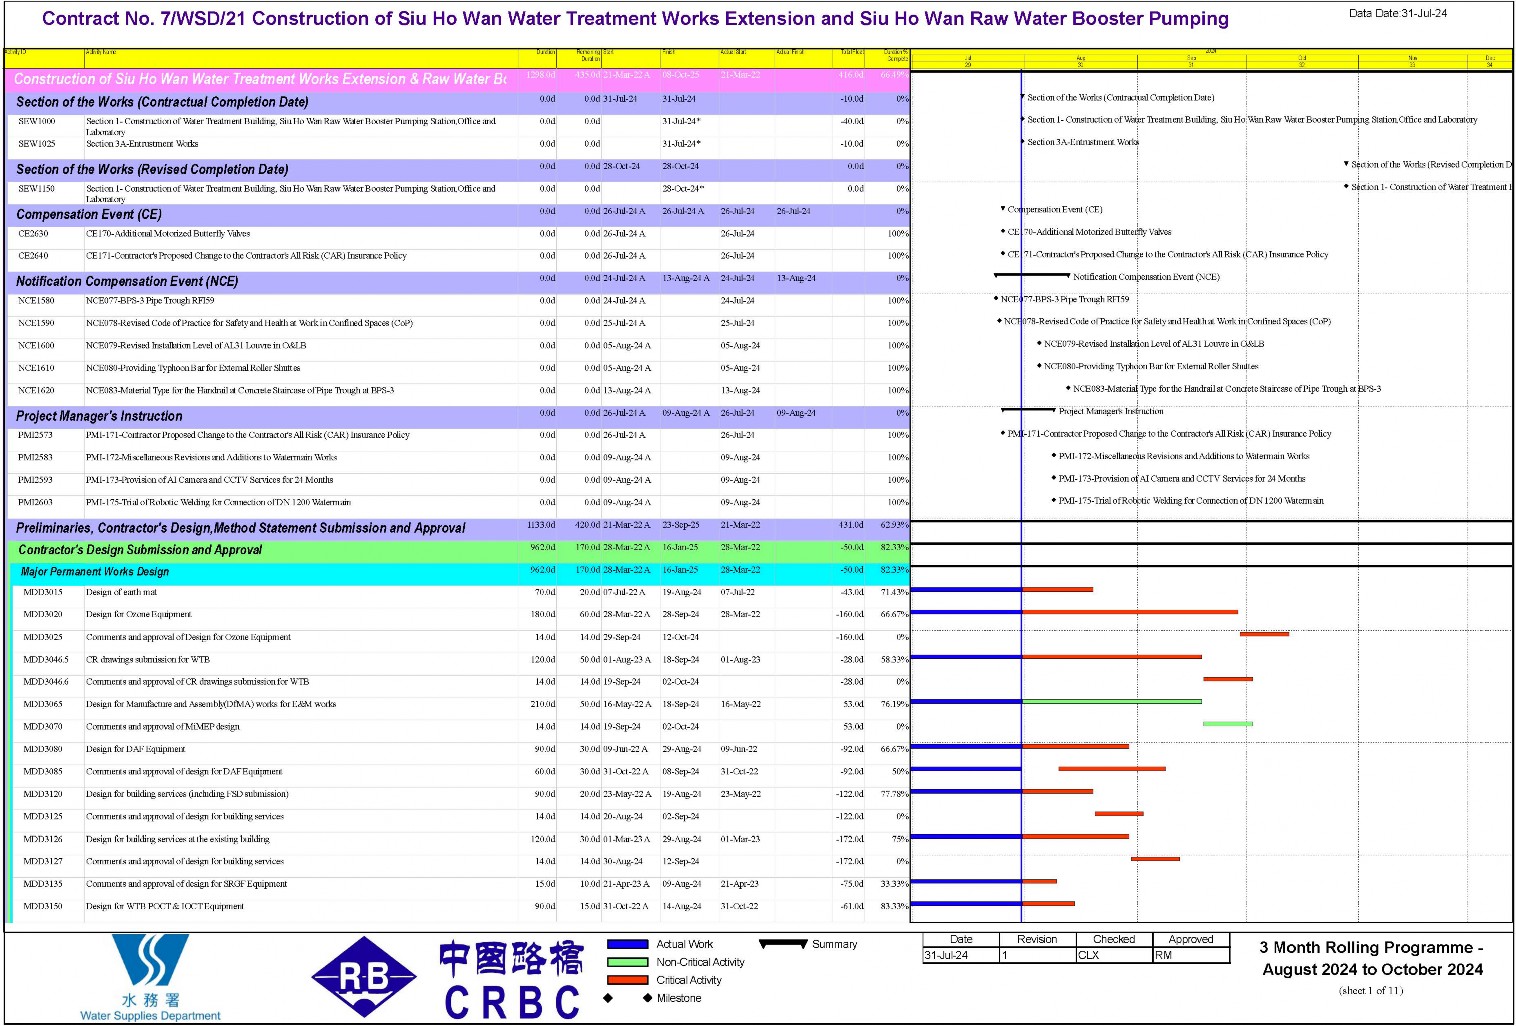Click the Data Date 31-Jul-24 label
Screen dimensions: 1516x1026
[x=1398, y=13]
